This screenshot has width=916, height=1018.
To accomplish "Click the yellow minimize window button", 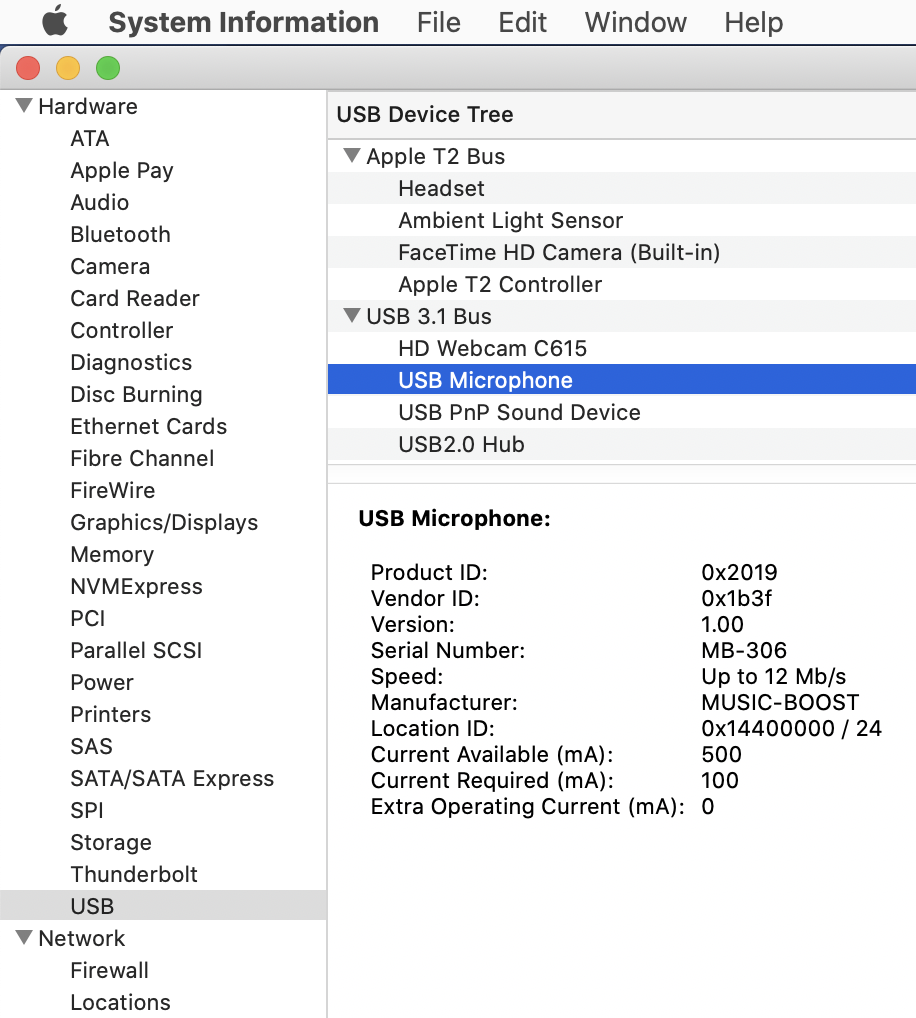I will pyautogui.click(x=68, y=69).
